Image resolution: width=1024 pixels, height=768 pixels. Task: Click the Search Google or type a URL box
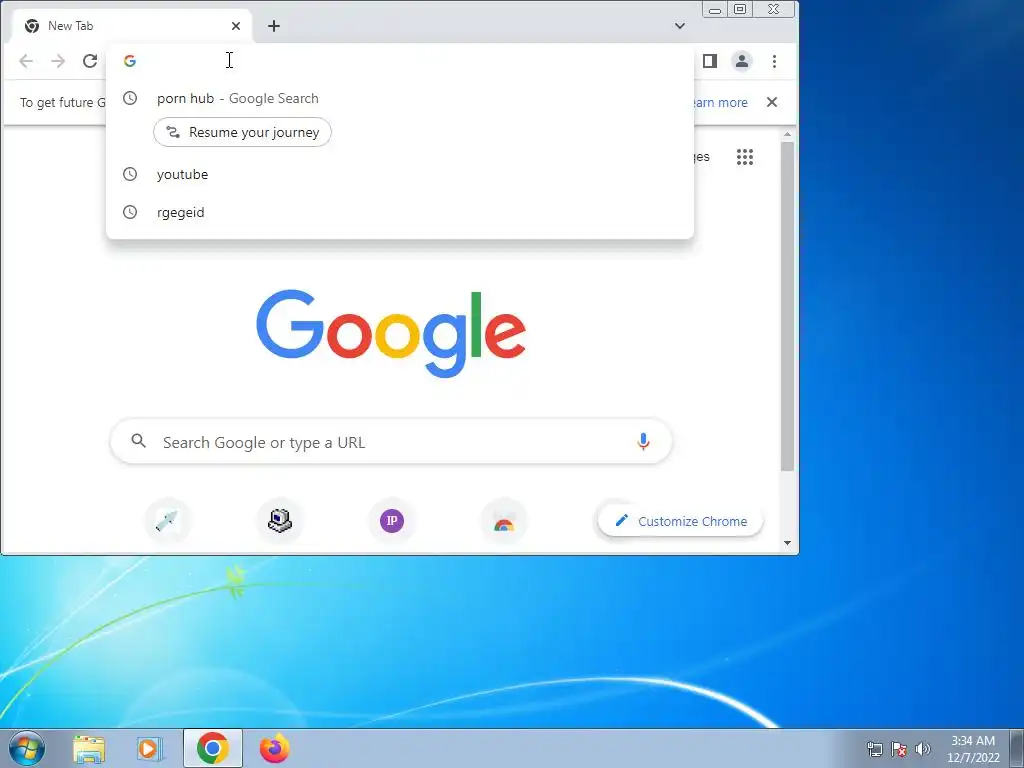[391, 442]
